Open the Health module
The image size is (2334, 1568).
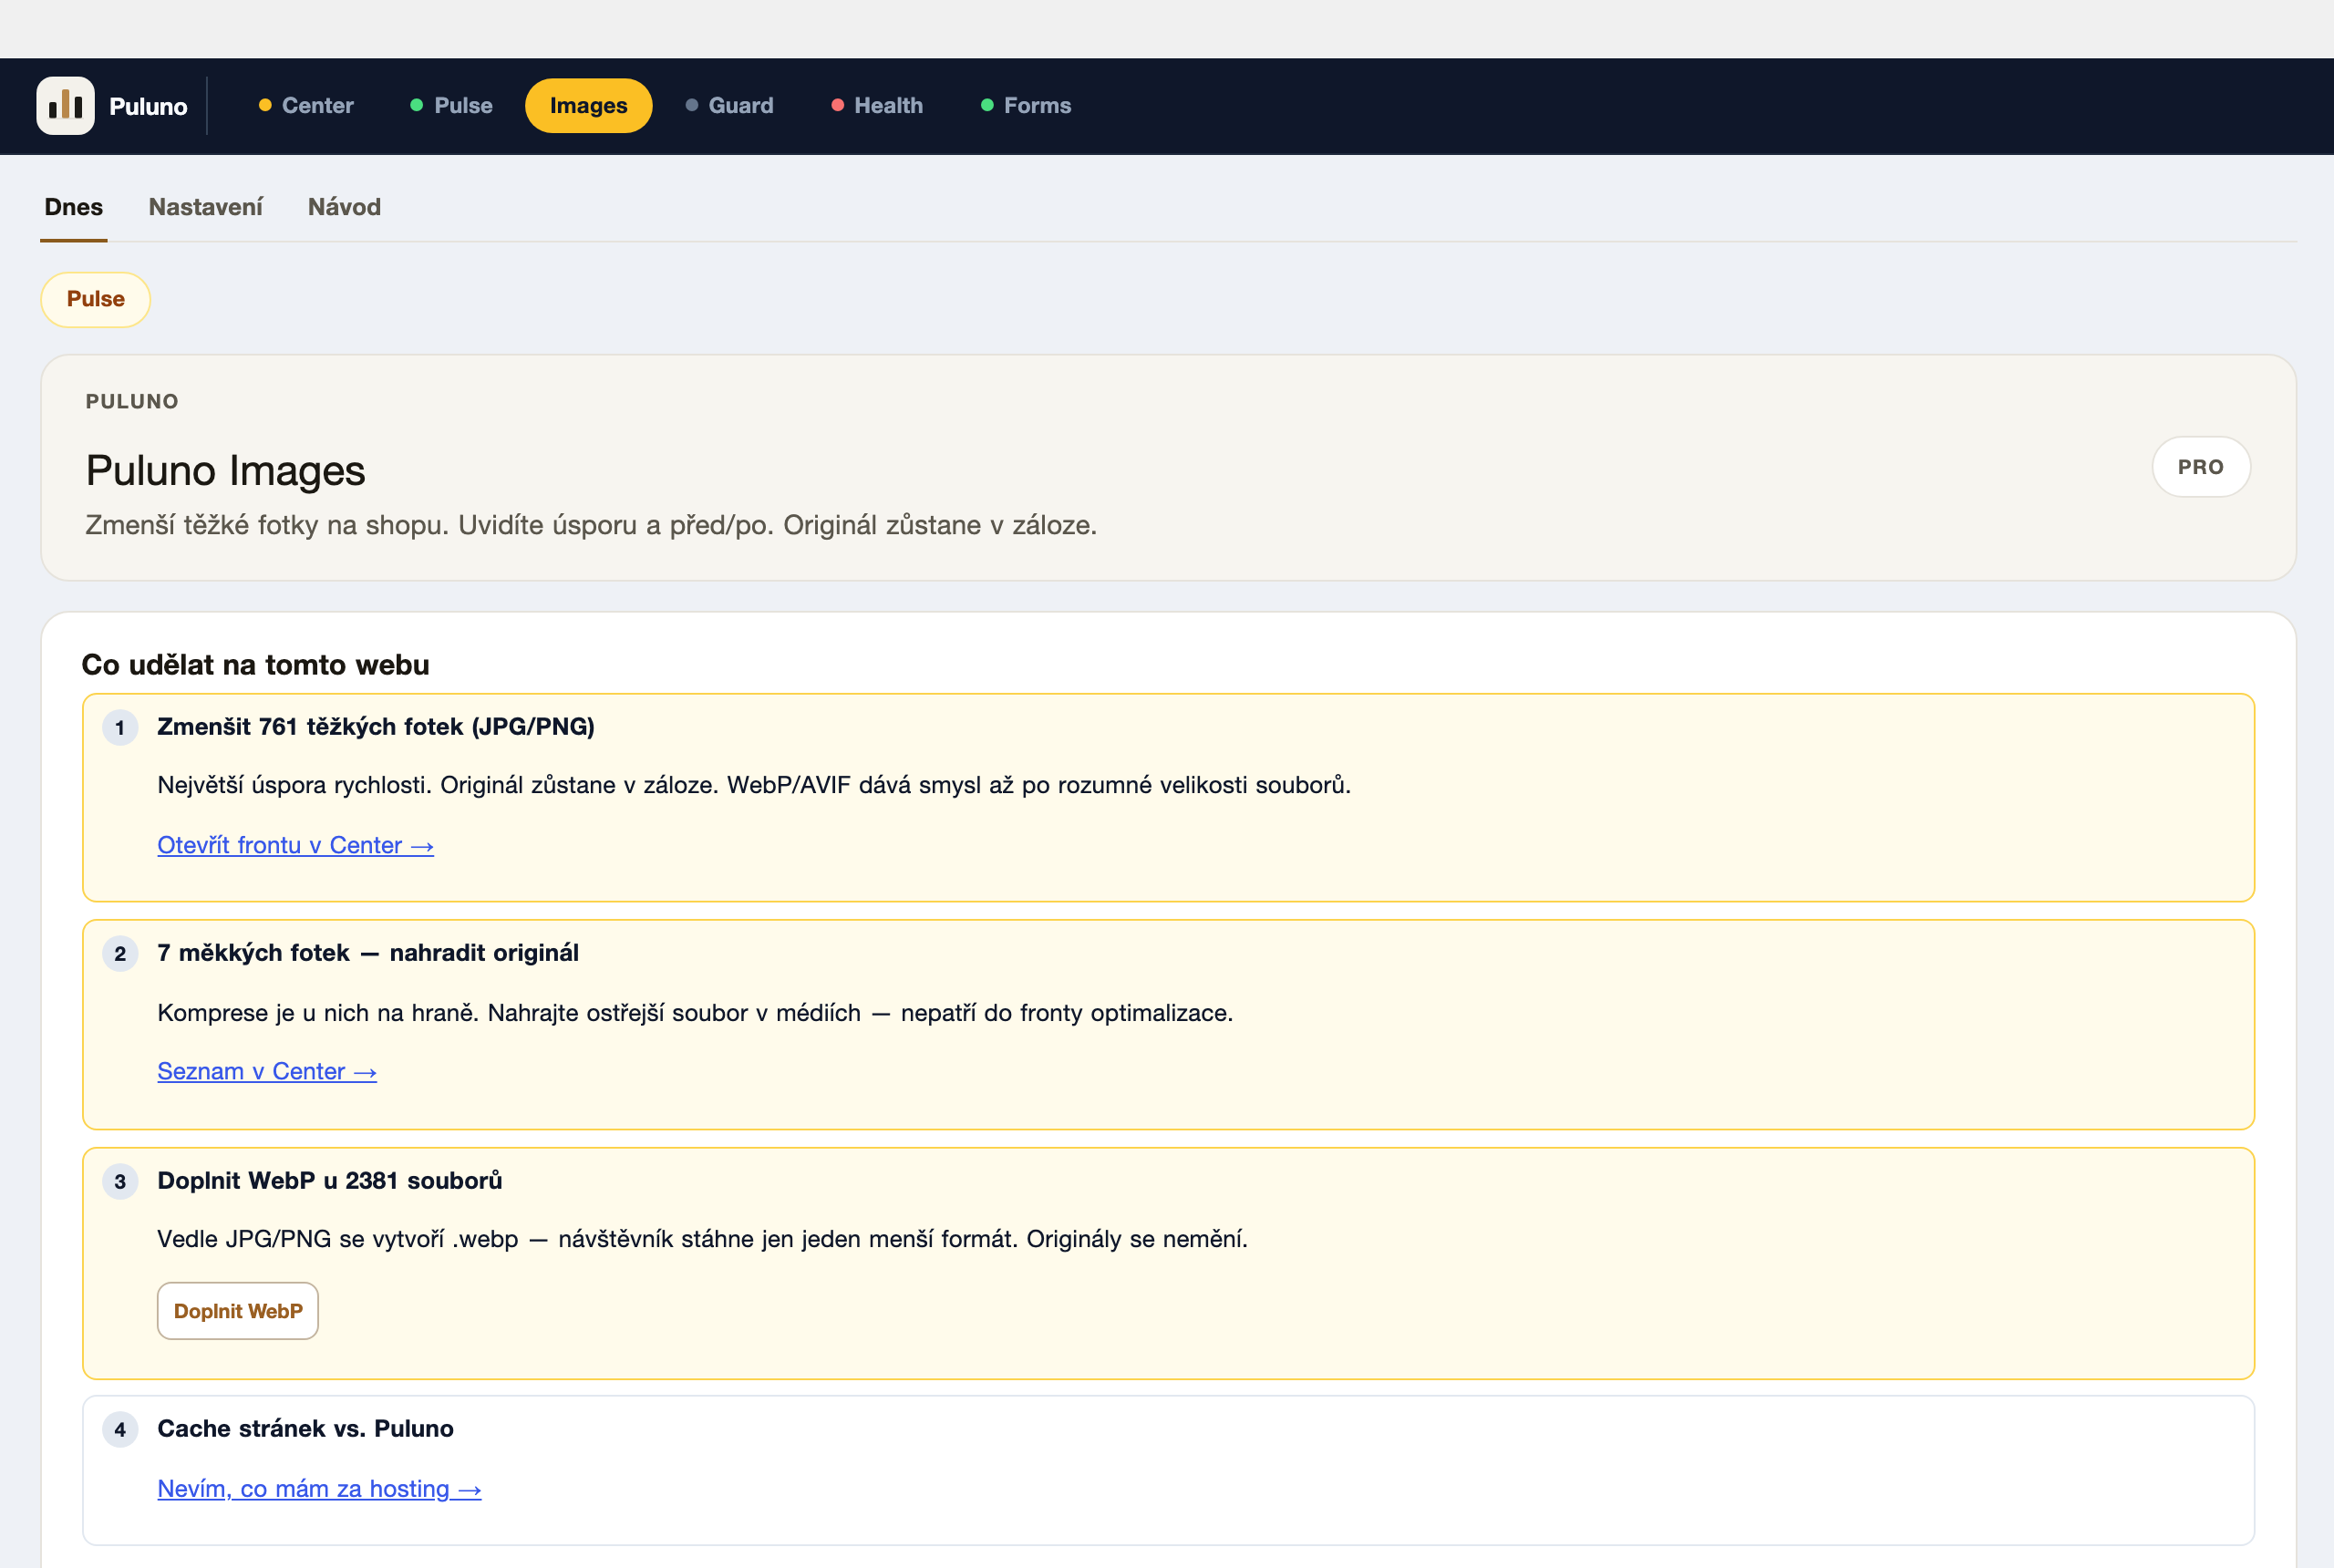point(877,105)
